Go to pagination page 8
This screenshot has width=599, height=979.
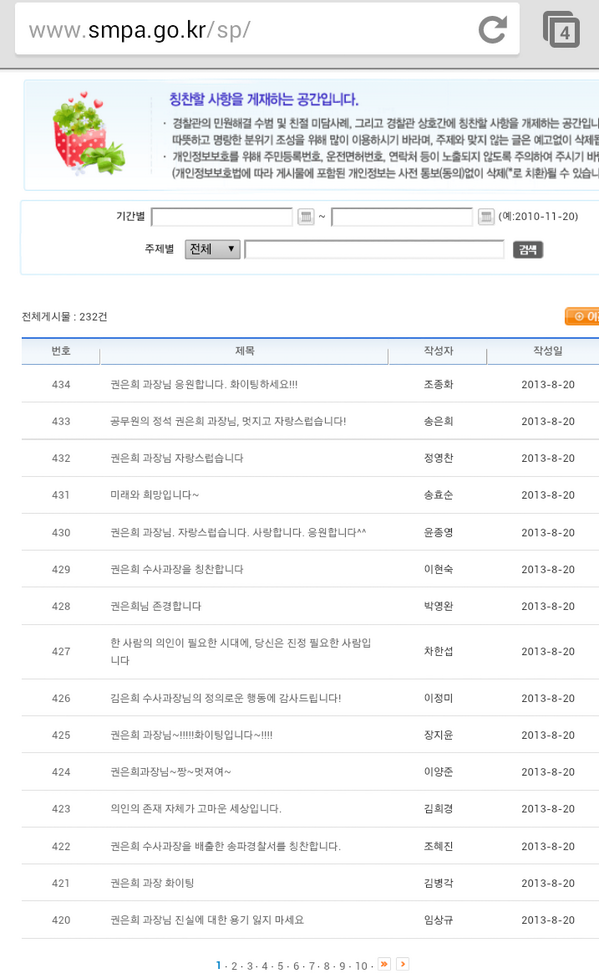click(327, 966)
